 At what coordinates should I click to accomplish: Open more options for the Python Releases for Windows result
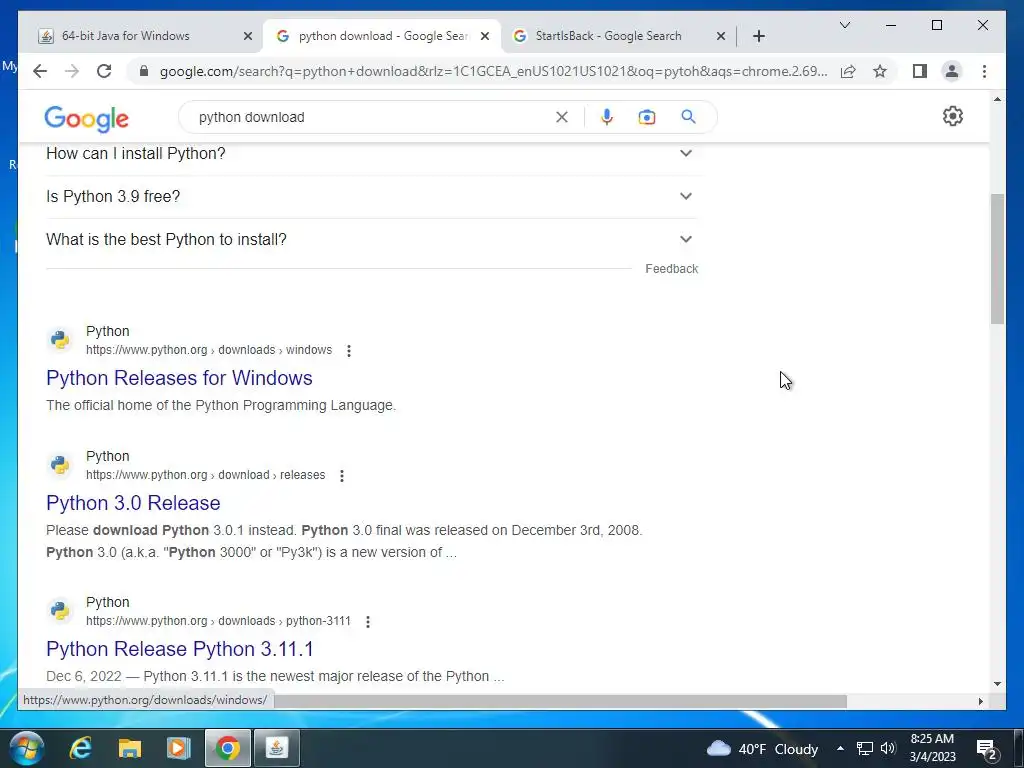point(349,351)
